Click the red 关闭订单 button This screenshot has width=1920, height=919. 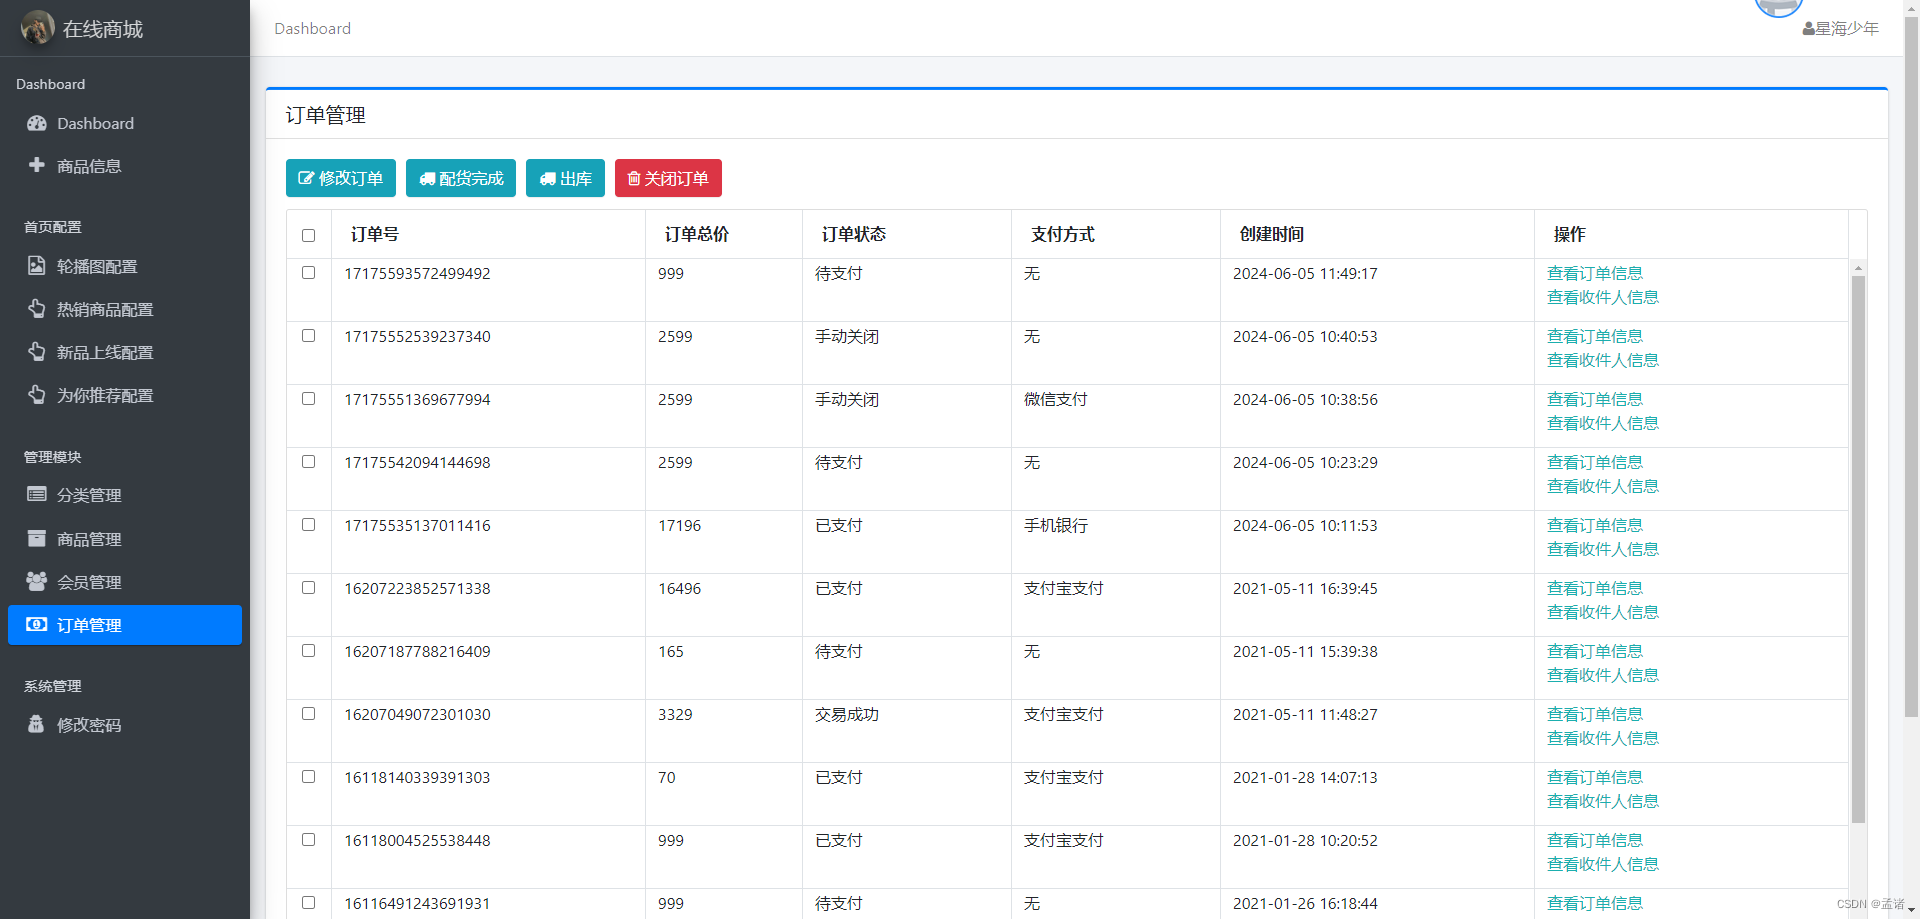point(668,178)
